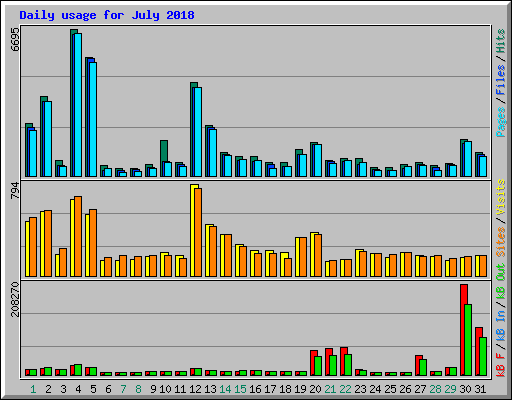This screenshot has height=400, width=512.
Task: Click the 6695 top chart scale value
Action: 15,39
